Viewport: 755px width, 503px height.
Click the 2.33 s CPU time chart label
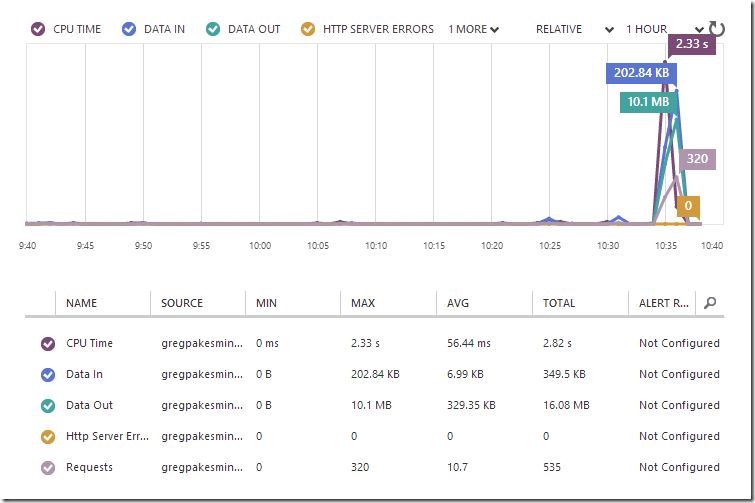click(x=691, y=44)
